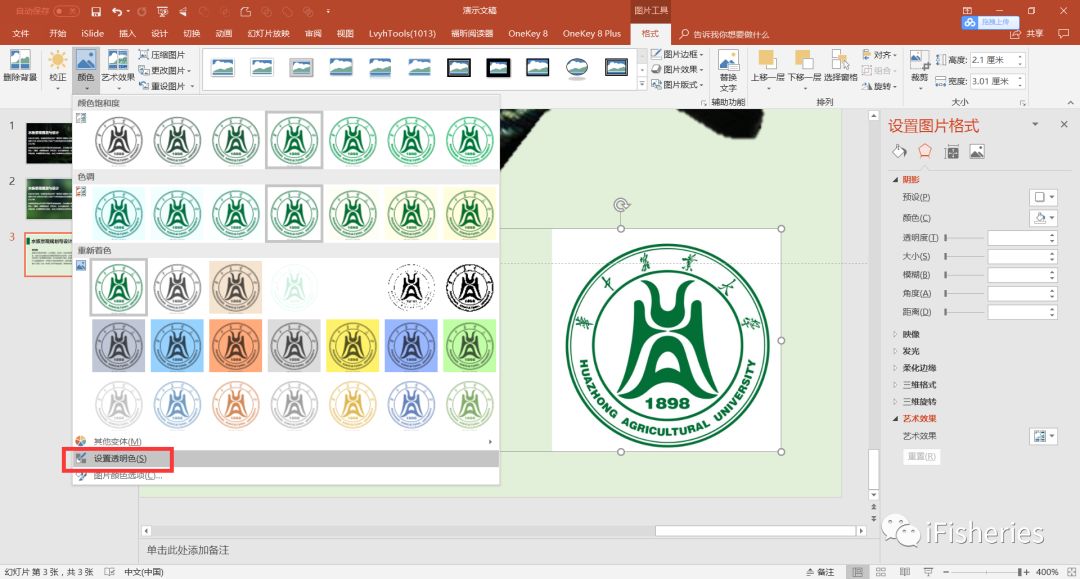Viewport: 1080px width, 579px height.
Task: Select the Picture tab icon in format pane
Action: tap(977, 151)
